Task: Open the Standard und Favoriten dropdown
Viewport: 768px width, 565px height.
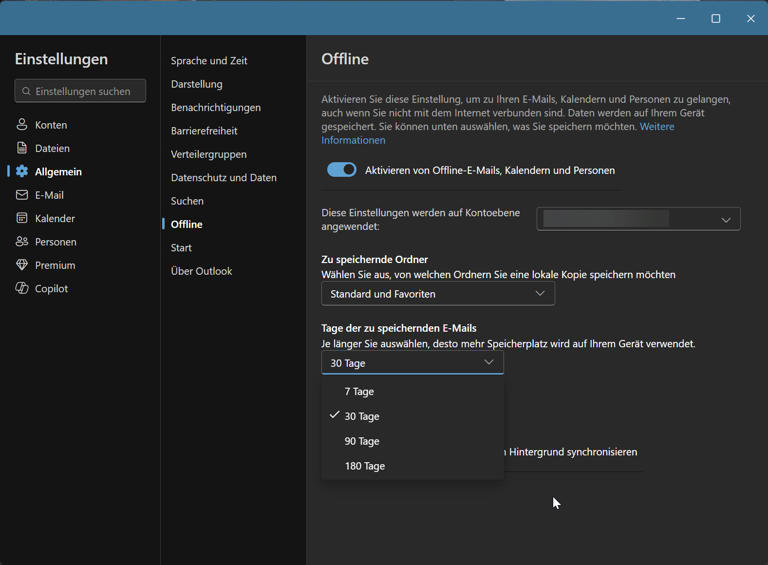Action: (x=438, y=294)
